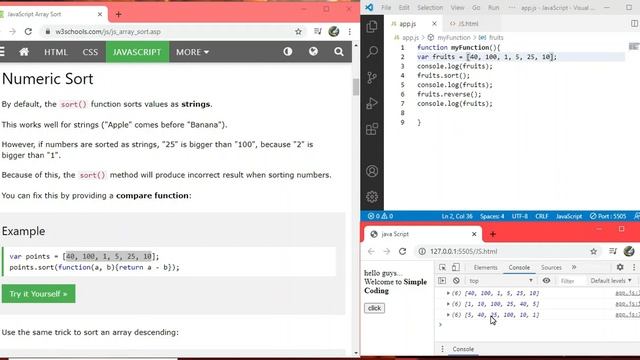Open Extensions view in VS Code
Image resolution: width=640 pixels, height=360 pixels.
(x=372, y=129)
